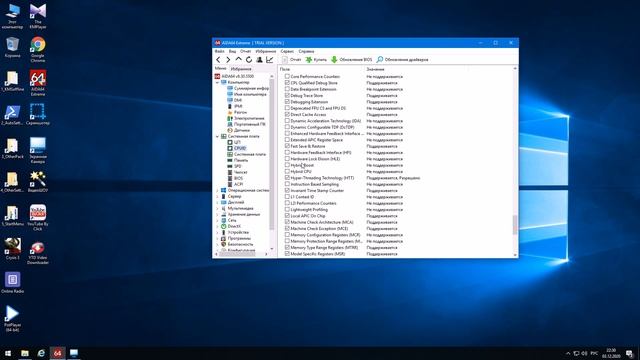Viewport: 640px width, 360px height.
Task: Select Суммарная информация tree item
Action: click(248, 88)
